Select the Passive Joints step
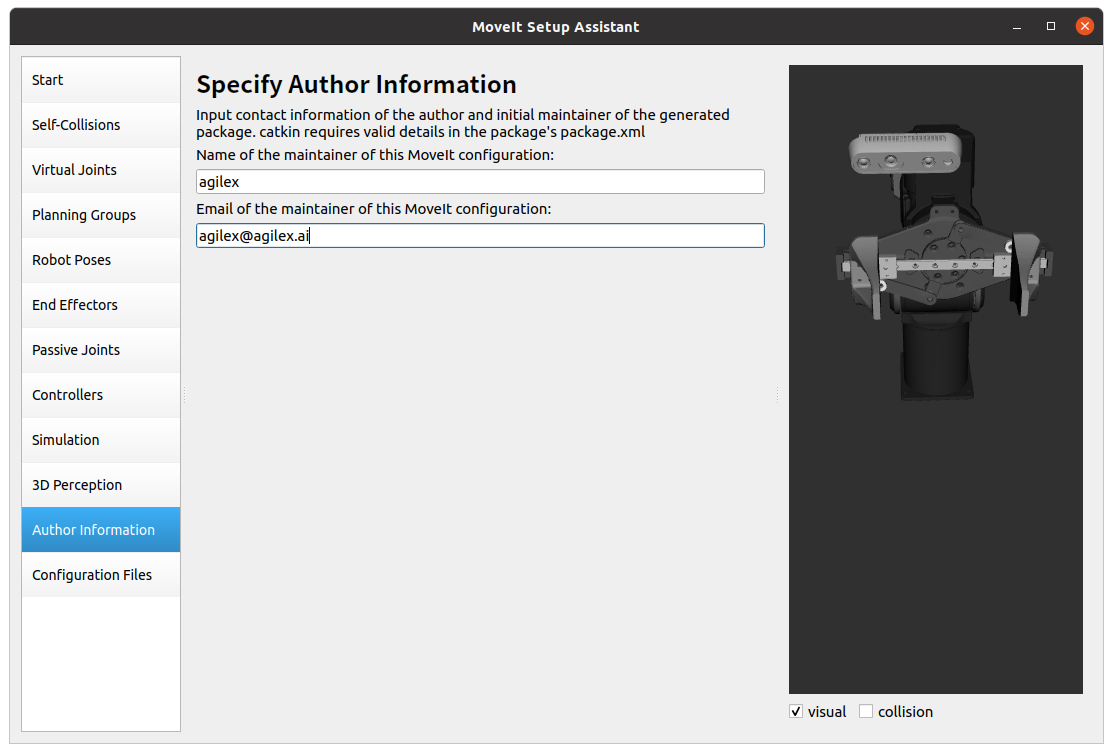This screenshot has width=1113, height=753. point(101,350)
